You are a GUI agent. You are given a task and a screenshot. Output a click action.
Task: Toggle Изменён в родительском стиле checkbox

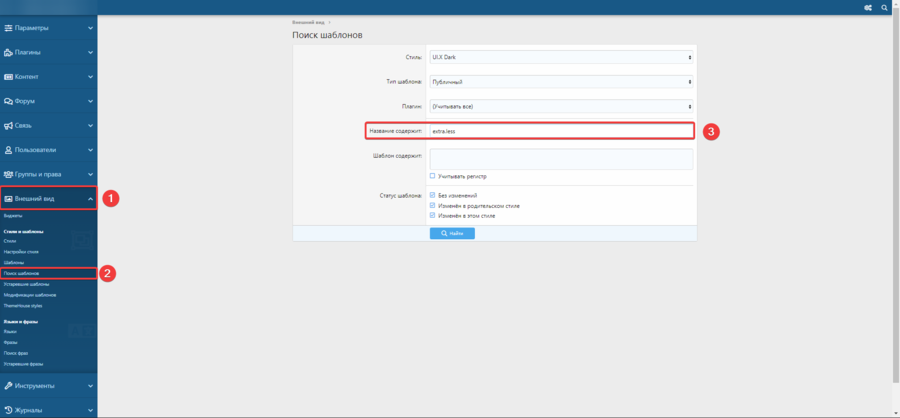point(432,205)
